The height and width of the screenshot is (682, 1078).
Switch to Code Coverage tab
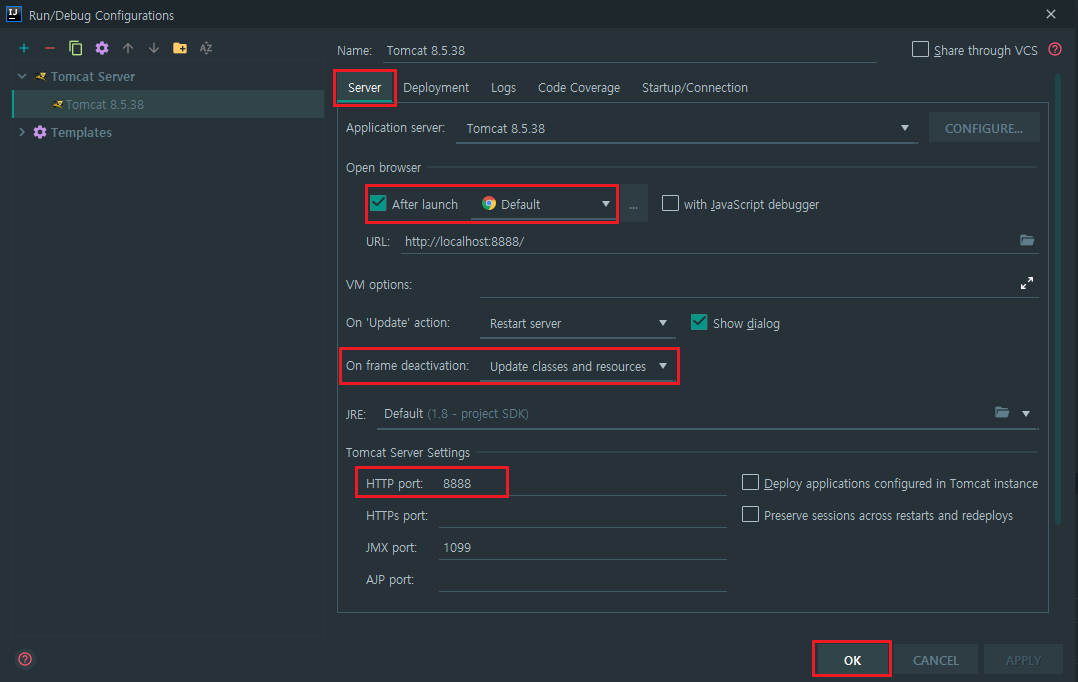click(x=579, y=88)
